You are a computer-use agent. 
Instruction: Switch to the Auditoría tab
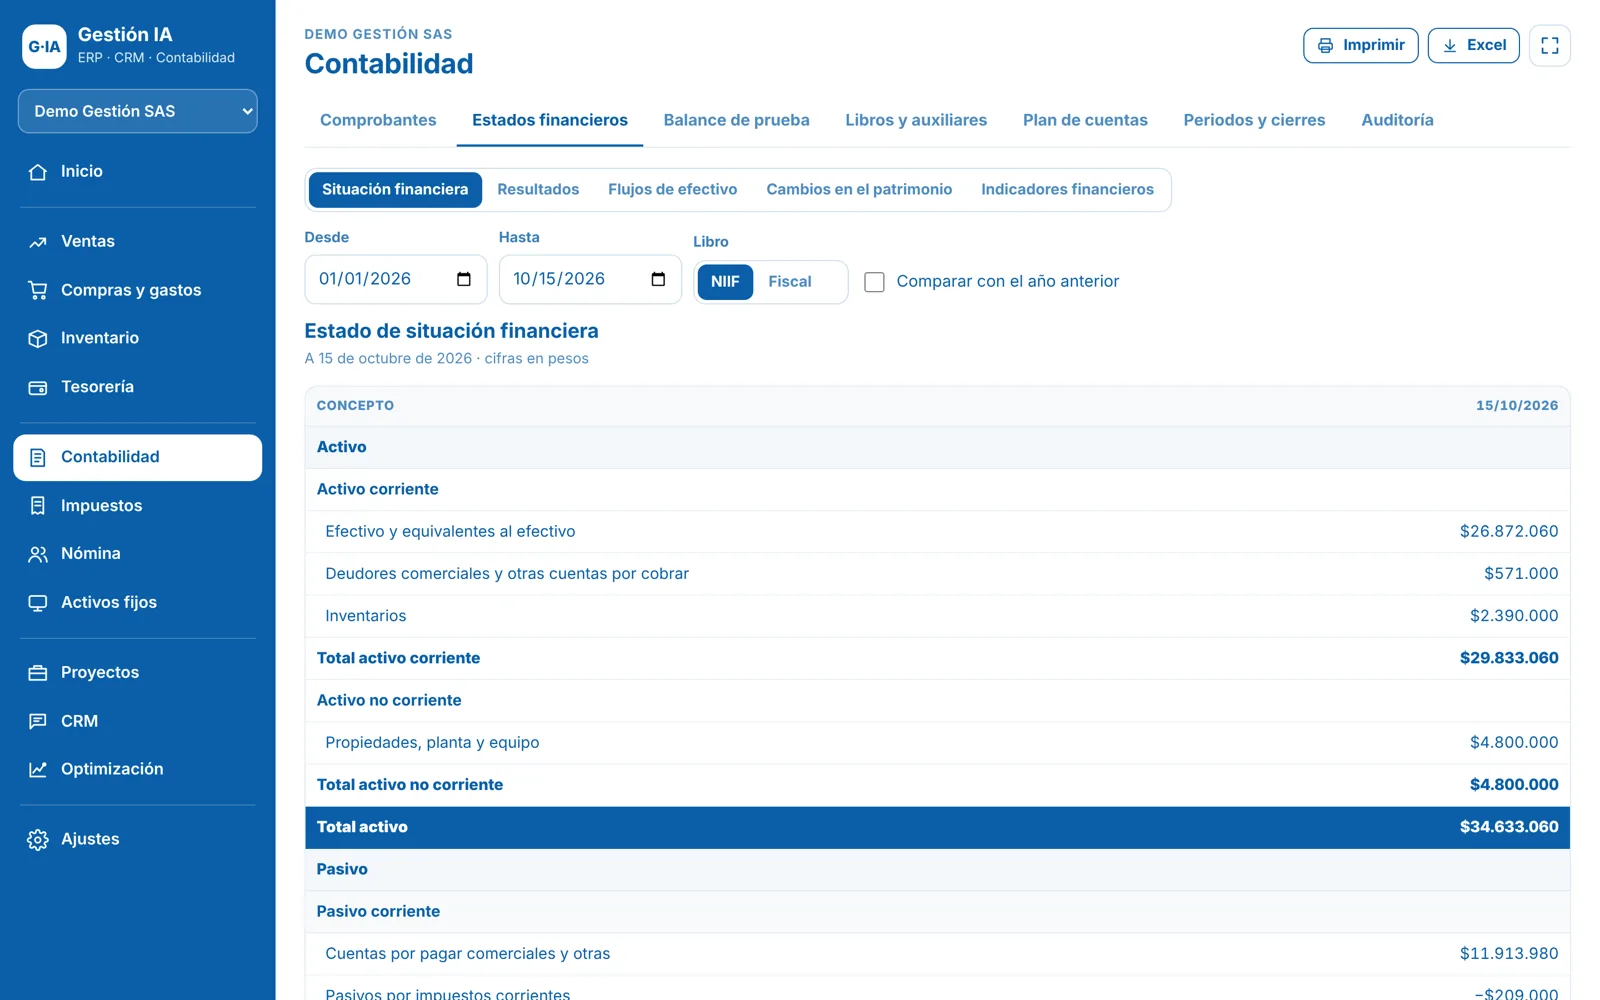[x=1397, y=120]
